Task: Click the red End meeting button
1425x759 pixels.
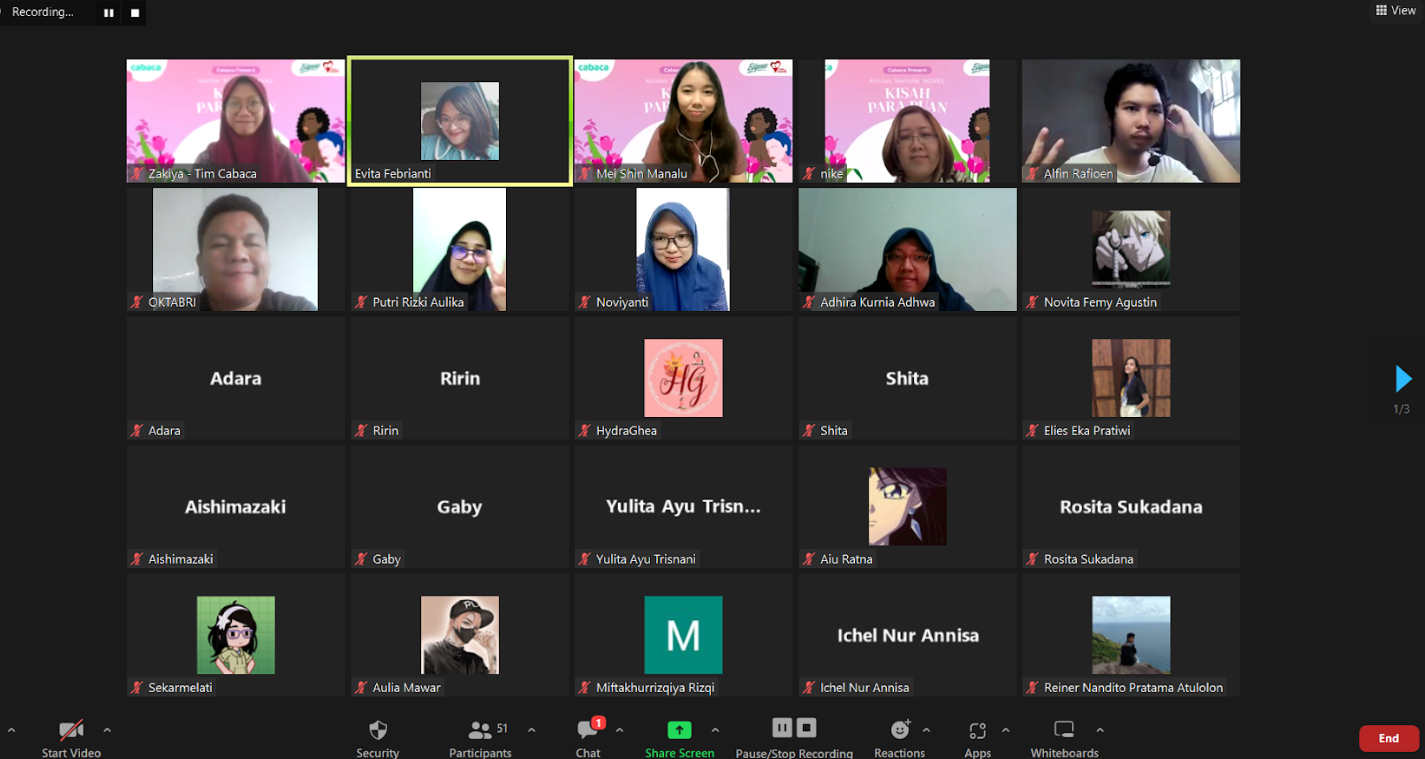Action: tap(1388, 738)
